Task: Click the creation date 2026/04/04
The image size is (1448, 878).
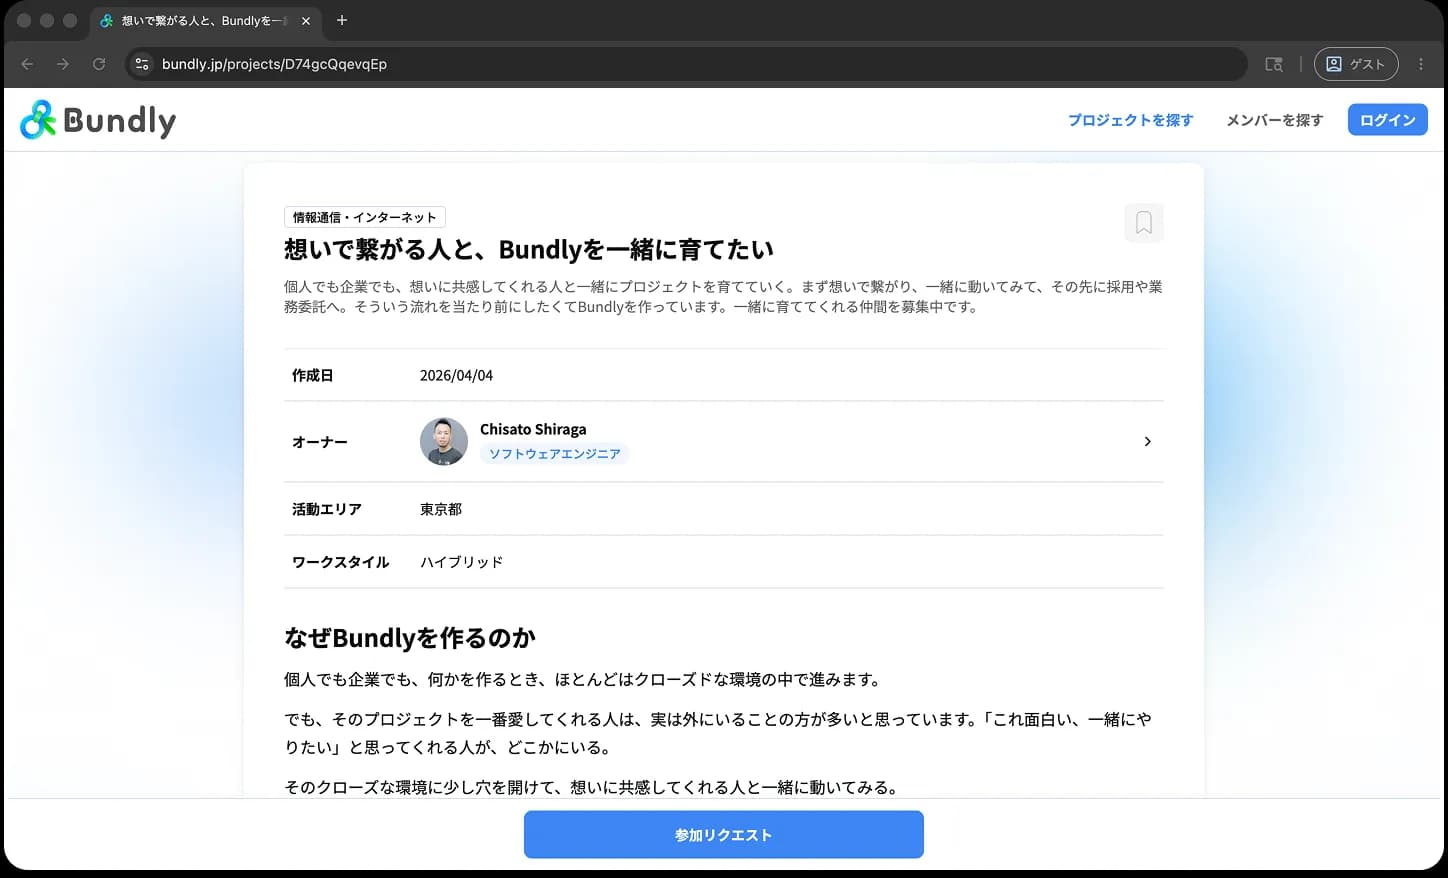Action: tap(456, 375)
